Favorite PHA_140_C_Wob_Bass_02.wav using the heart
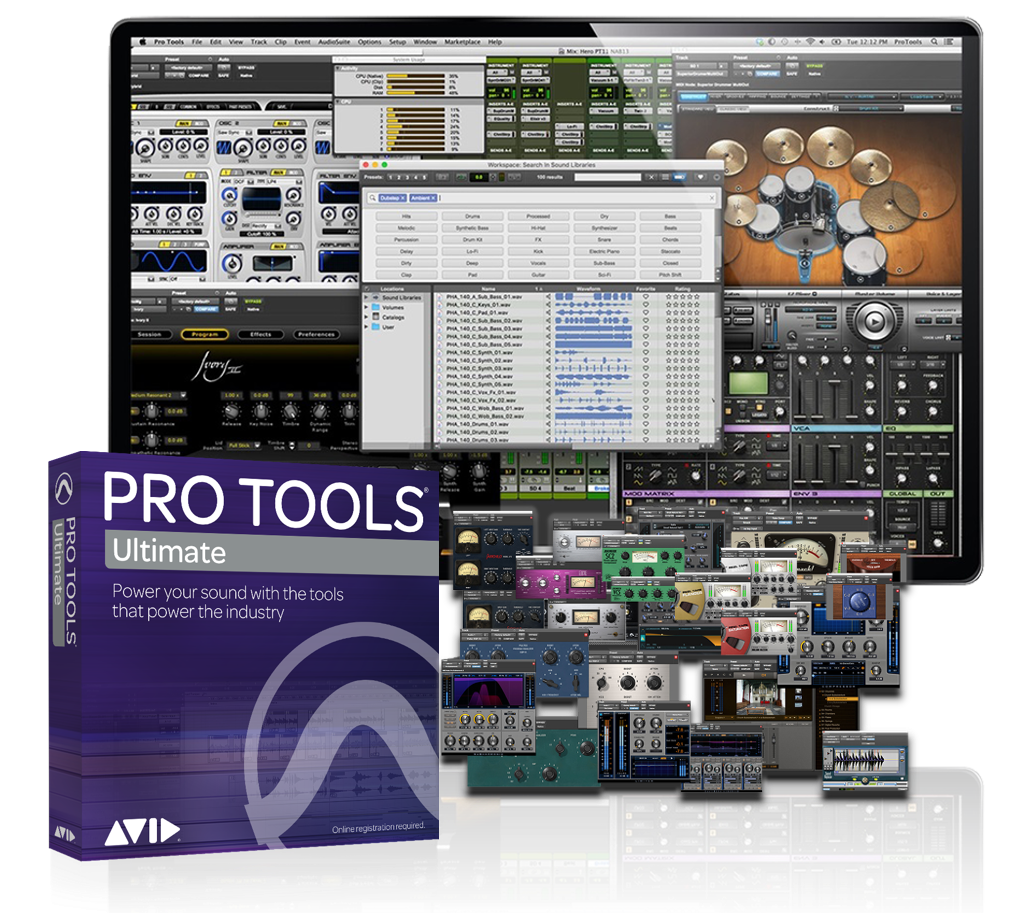 (x=646, y=416)
